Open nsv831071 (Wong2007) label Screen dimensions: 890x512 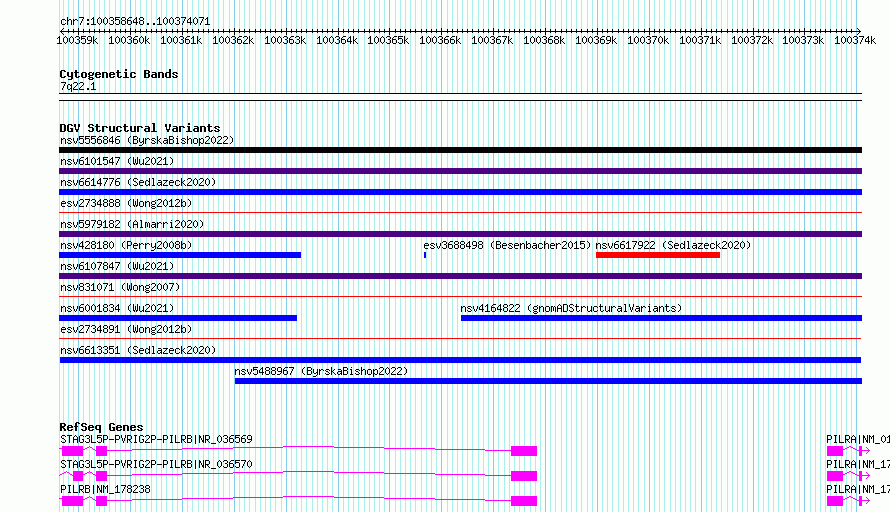[x=120, y=287]
